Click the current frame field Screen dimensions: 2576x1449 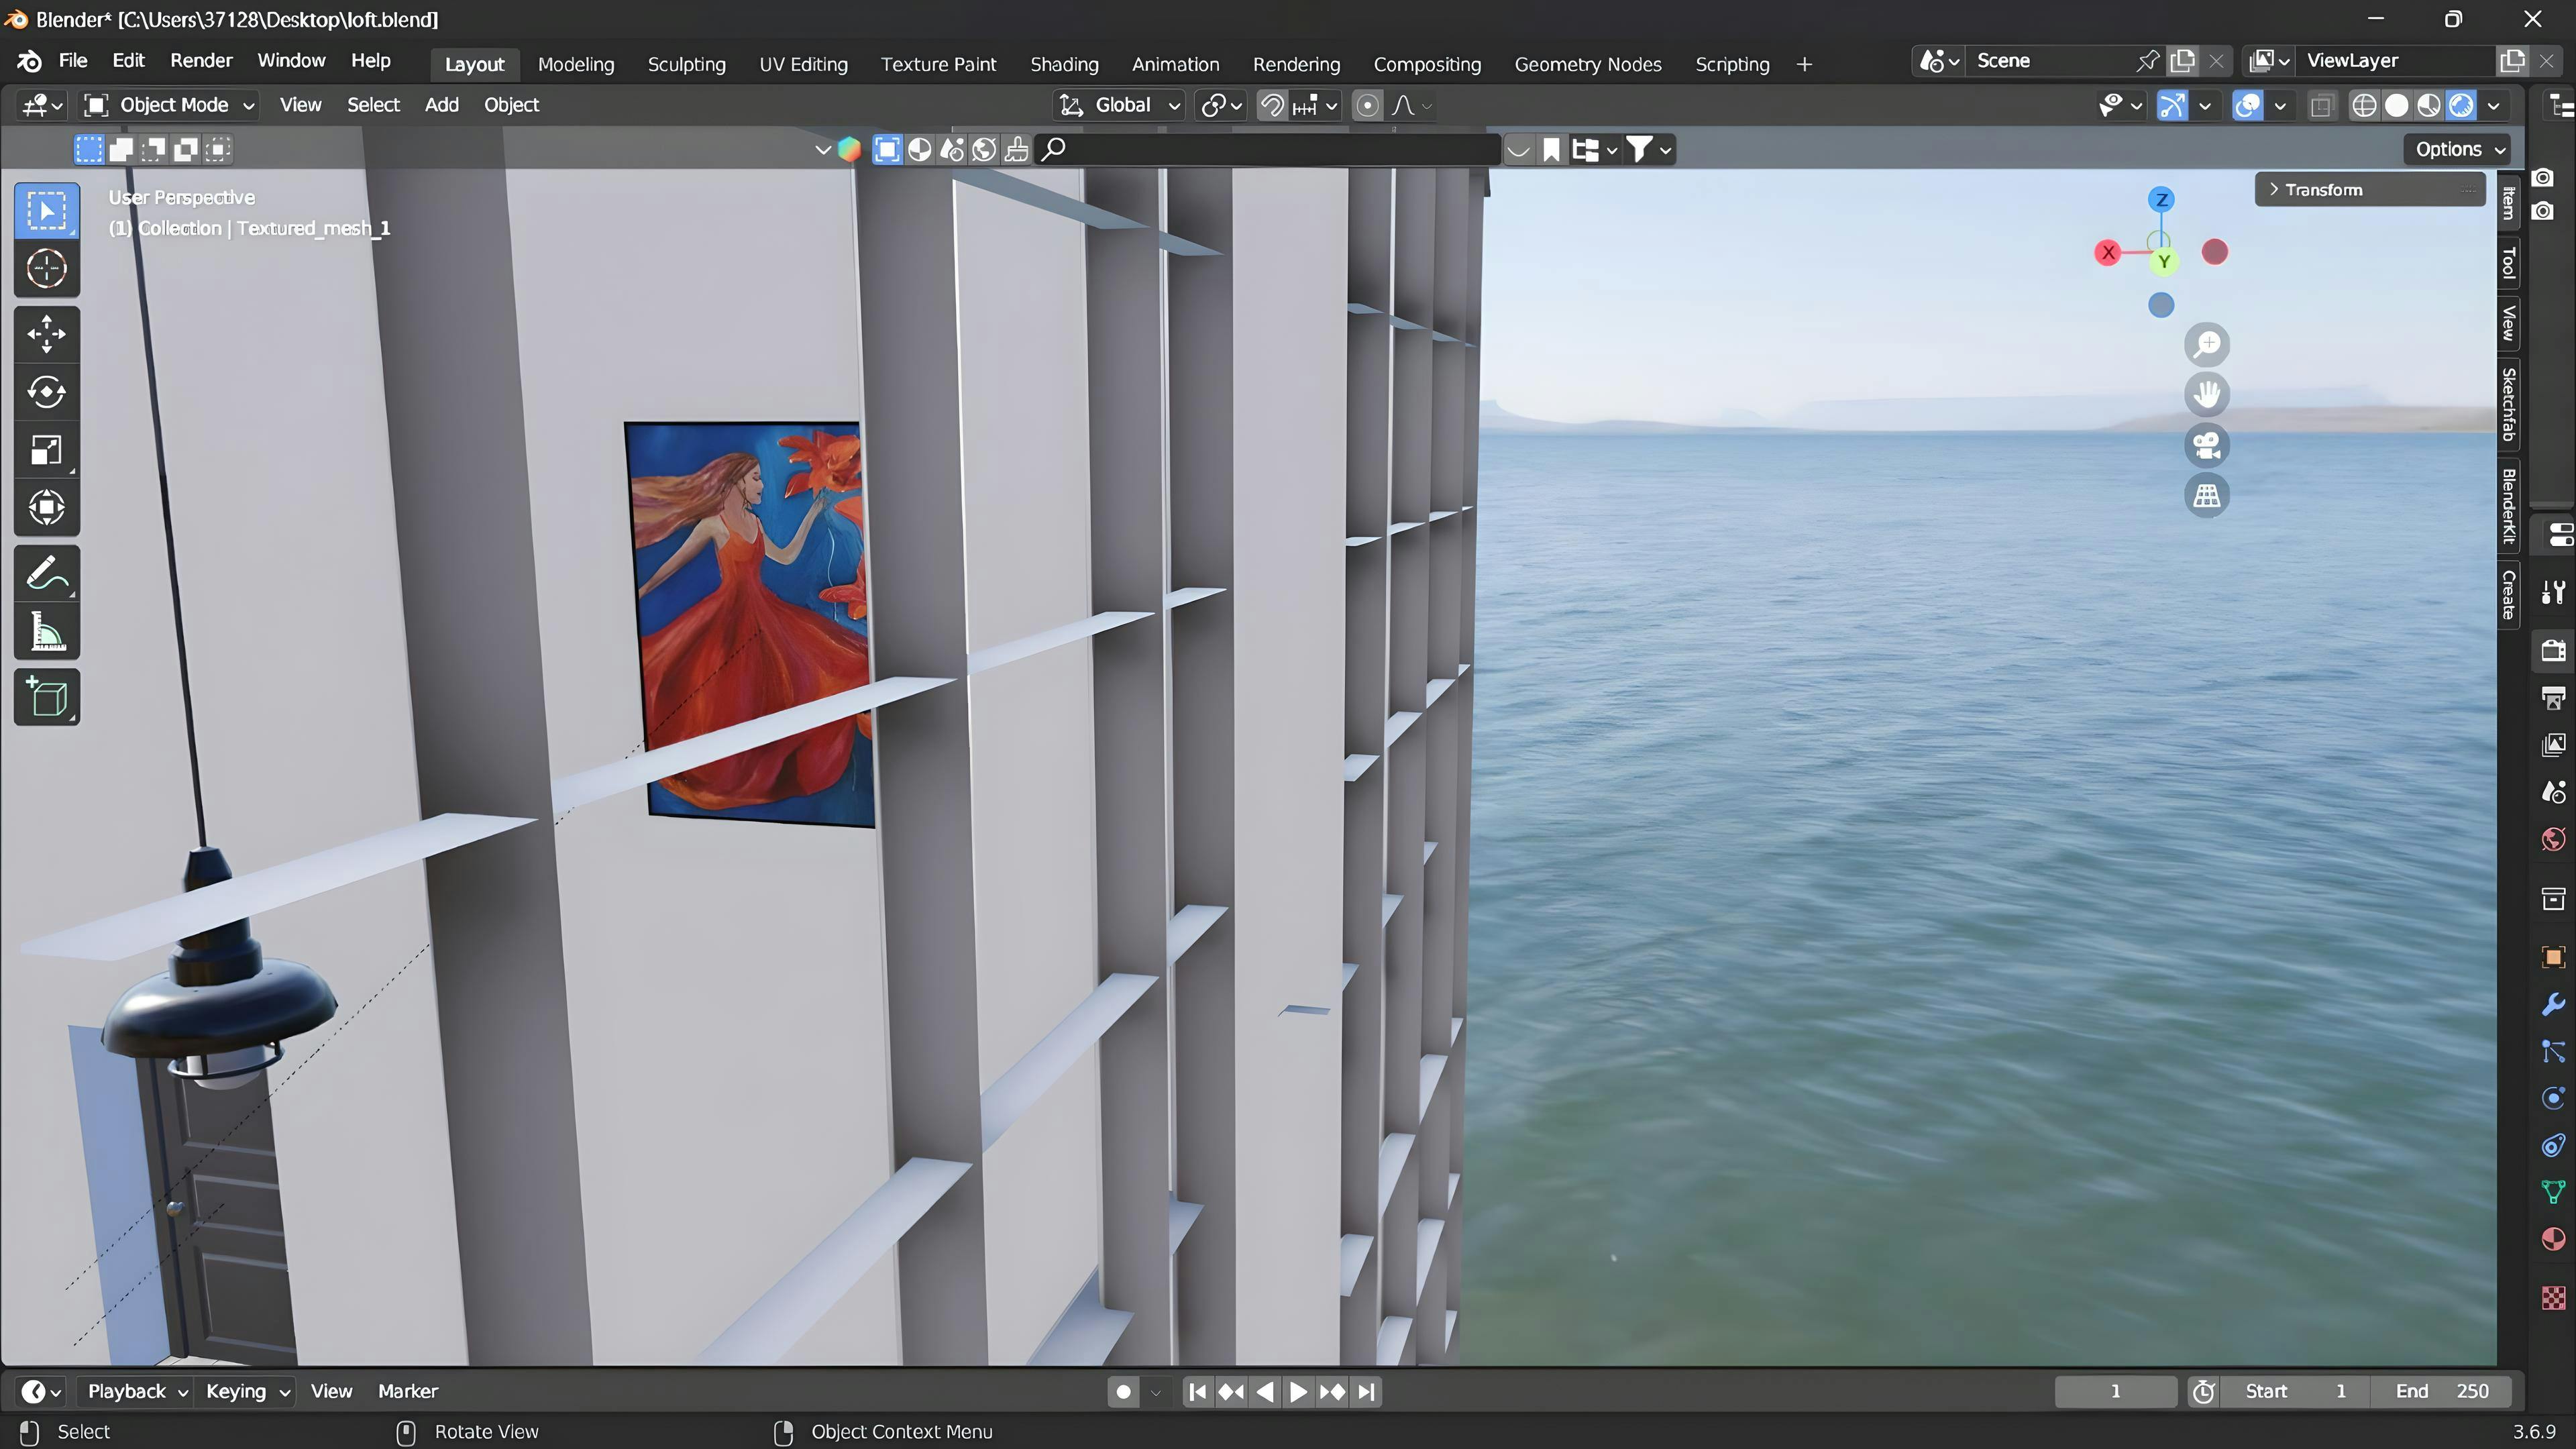(x=2115, y=1391)
